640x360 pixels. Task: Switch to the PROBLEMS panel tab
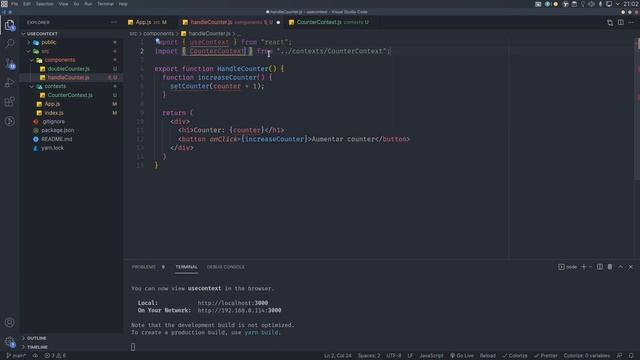click(144, 267)
